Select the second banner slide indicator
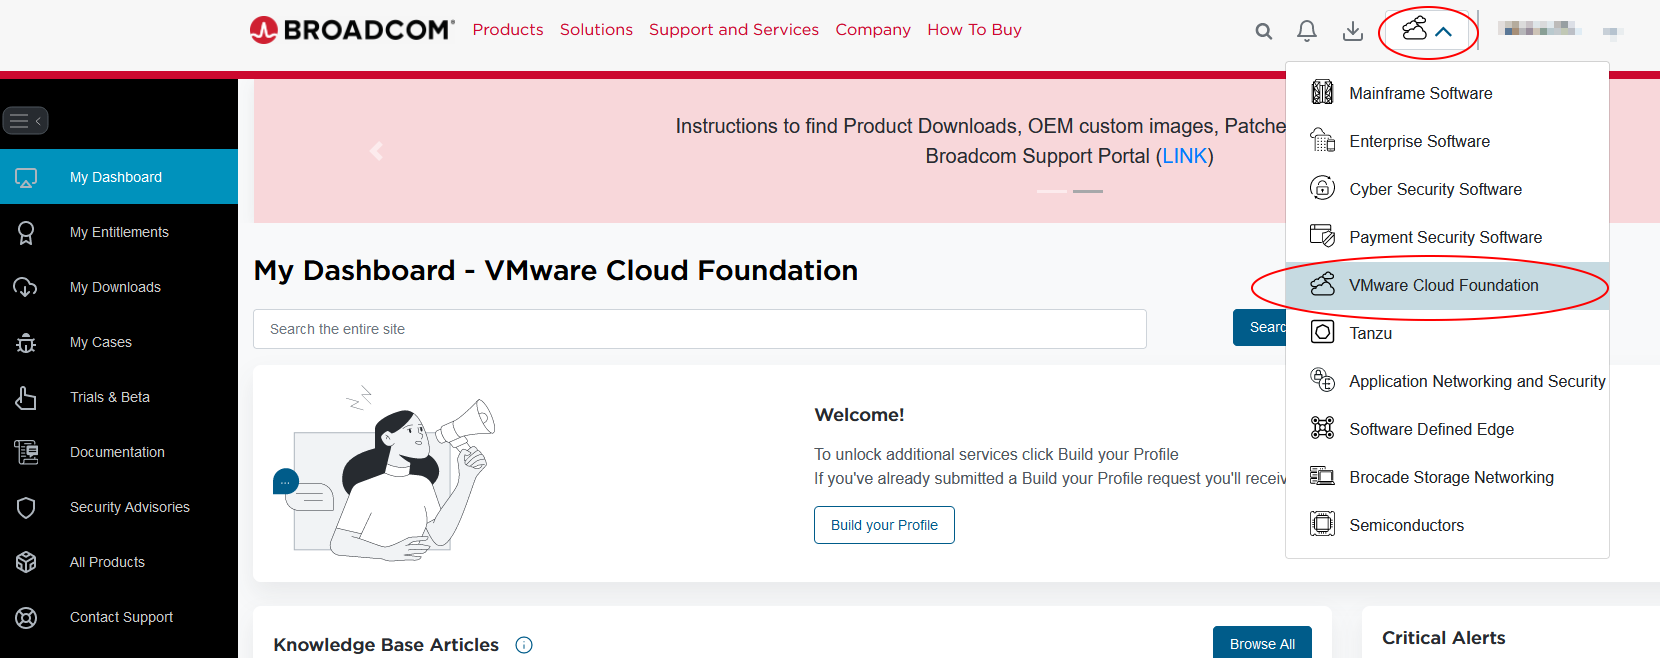Image resolution: width=1660 pixels, height=658 pixels. pyautogui.click(x=1088, y=191)
